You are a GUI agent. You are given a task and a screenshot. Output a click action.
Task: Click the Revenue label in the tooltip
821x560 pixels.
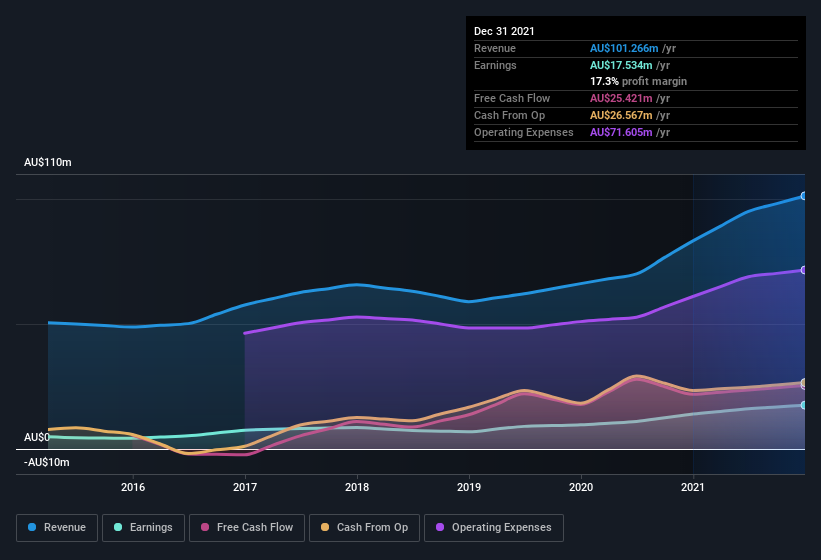tap(495, 48)
